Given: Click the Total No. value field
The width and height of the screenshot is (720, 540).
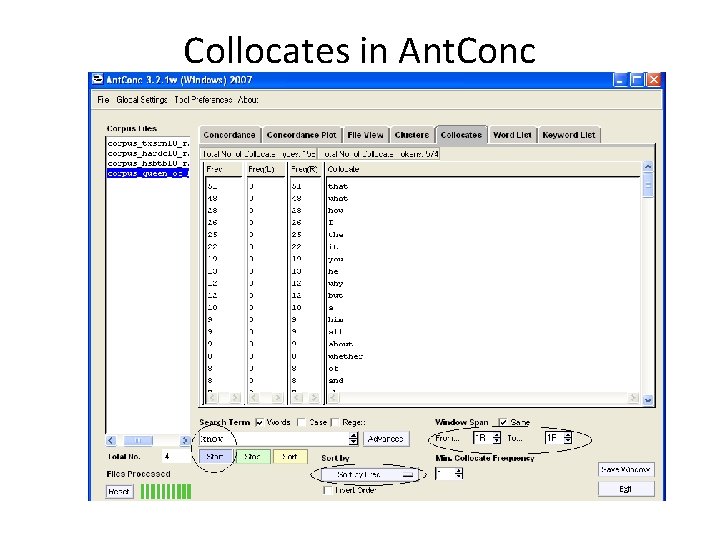Looking at the screenshot, I should point(174,456).
